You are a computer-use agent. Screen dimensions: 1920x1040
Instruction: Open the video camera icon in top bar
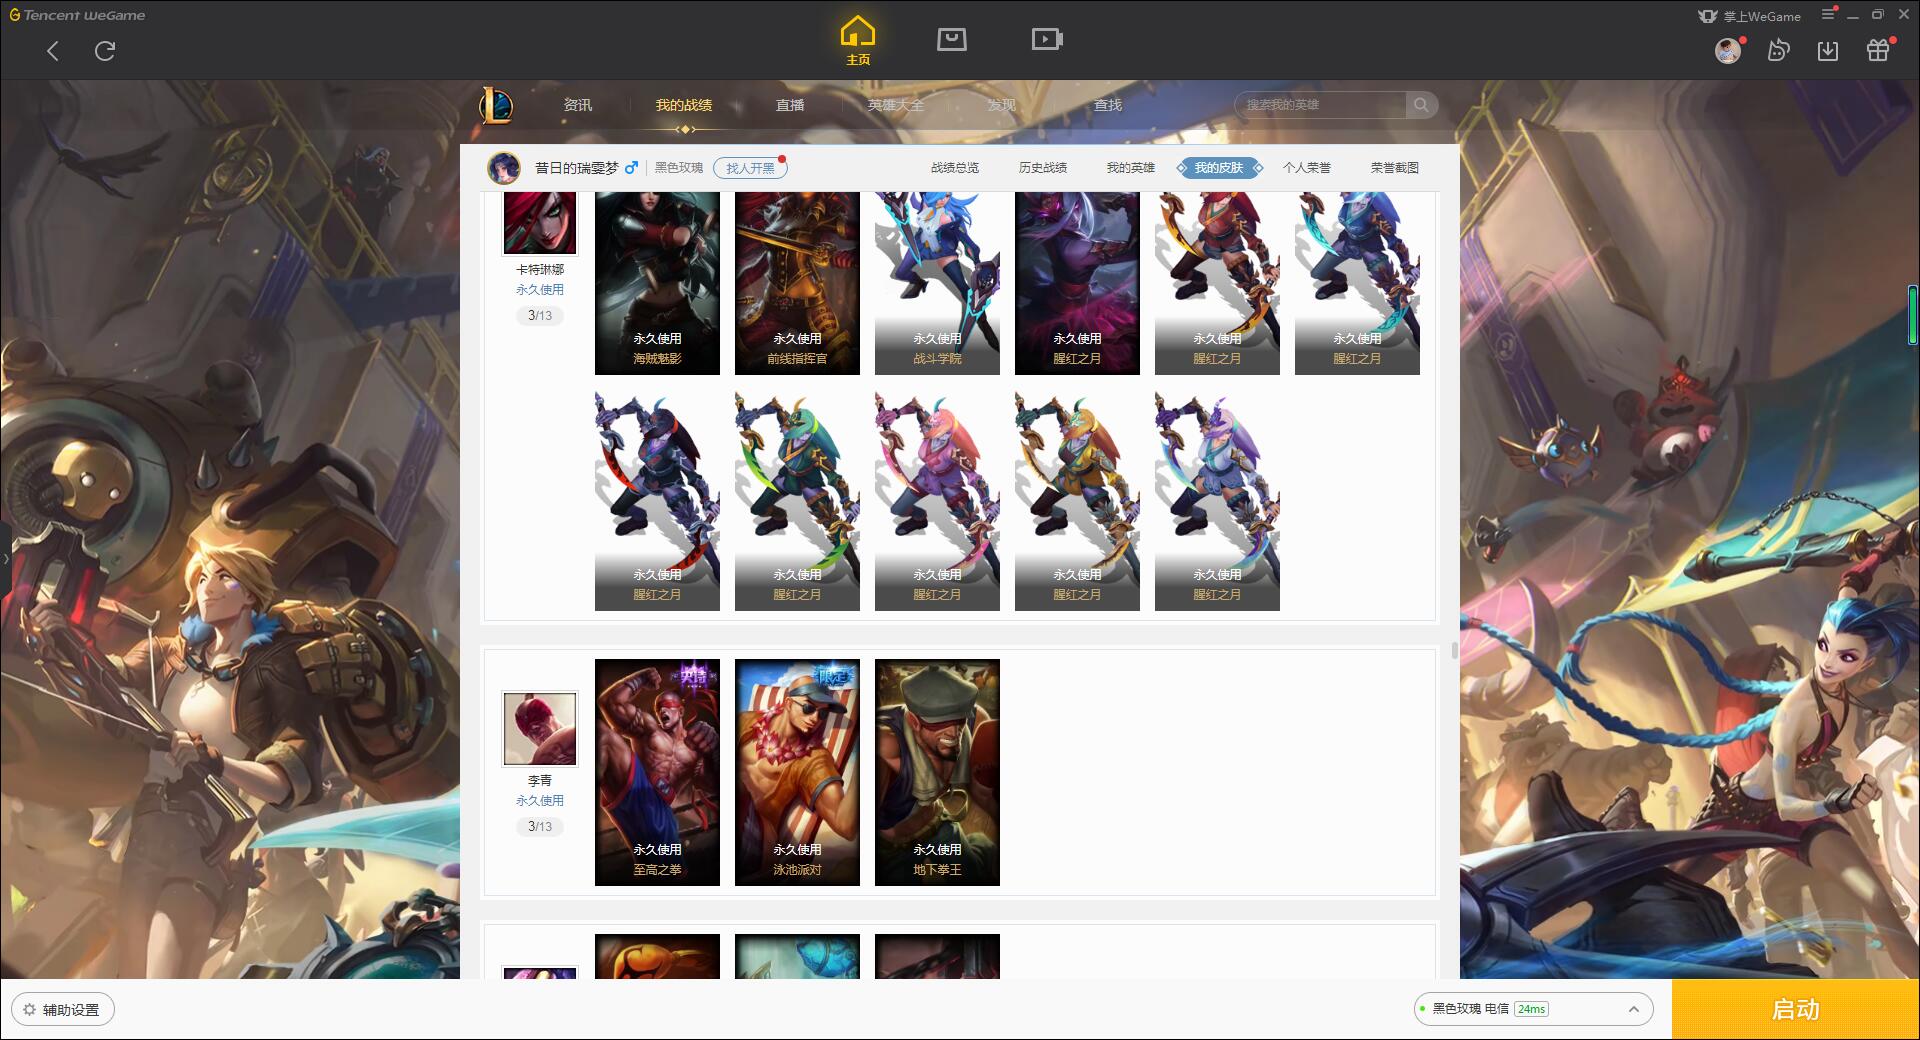pyautogui.click(x=1047, y=39)
